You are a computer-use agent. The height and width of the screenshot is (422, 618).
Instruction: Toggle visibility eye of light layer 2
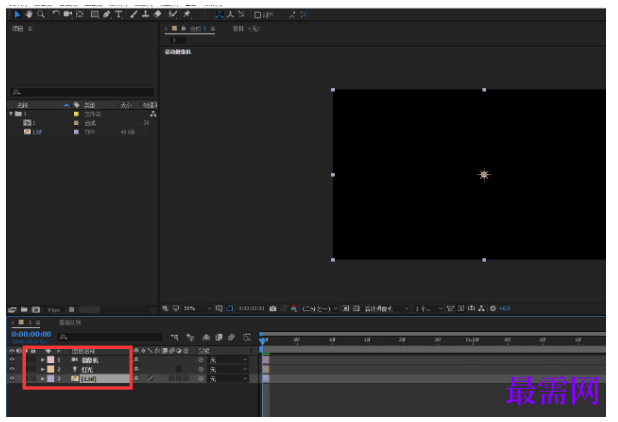(12, 369)
